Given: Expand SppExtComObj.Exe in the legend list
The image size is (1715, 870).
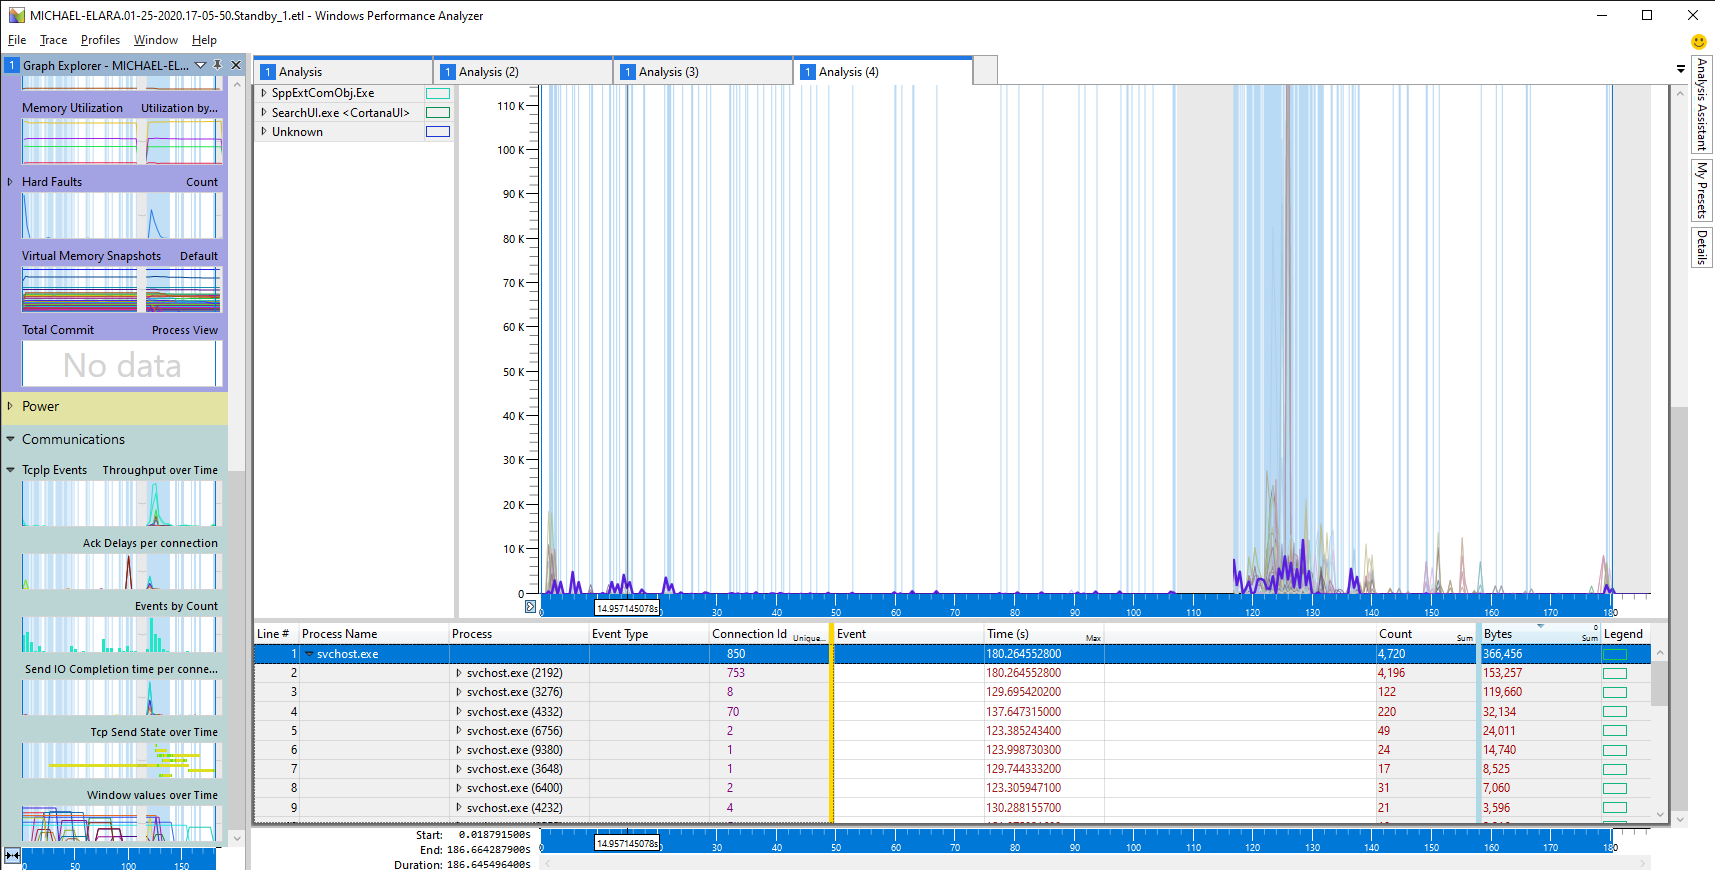Looking at the screenshot, I should 264,93.
